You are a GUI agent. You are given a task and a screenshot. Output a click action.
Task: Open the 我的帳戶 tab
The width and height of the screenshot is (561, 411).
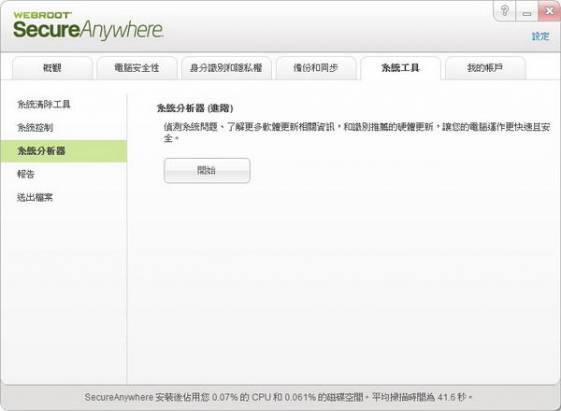tap(485, 68)
